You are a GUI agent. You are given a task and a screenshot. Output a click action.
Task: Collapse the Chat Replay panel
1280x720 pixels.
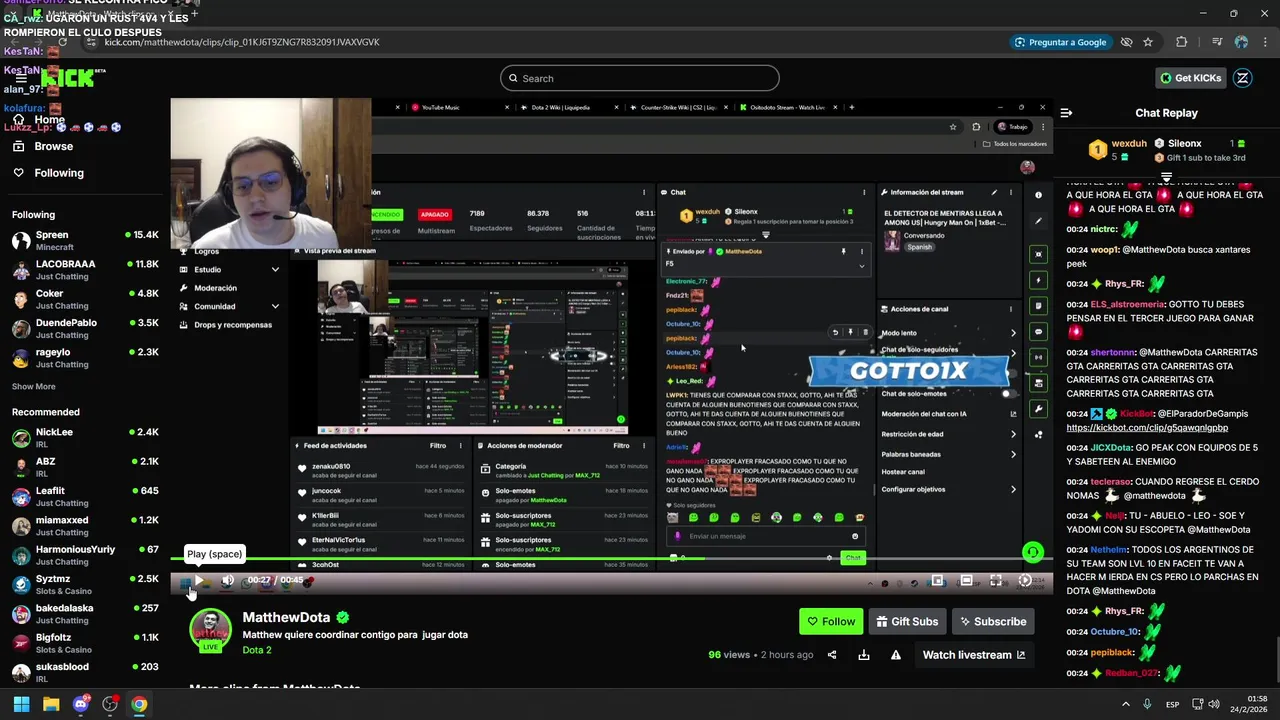(1066, 113)
